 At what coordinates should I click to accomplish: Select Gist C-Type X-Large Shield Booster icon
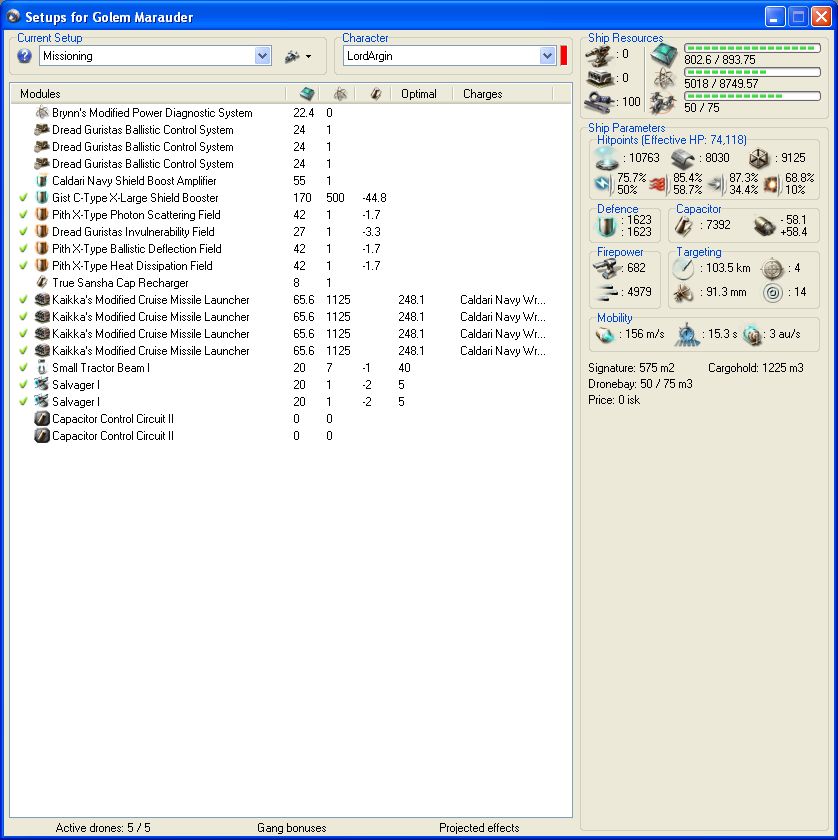42,198
